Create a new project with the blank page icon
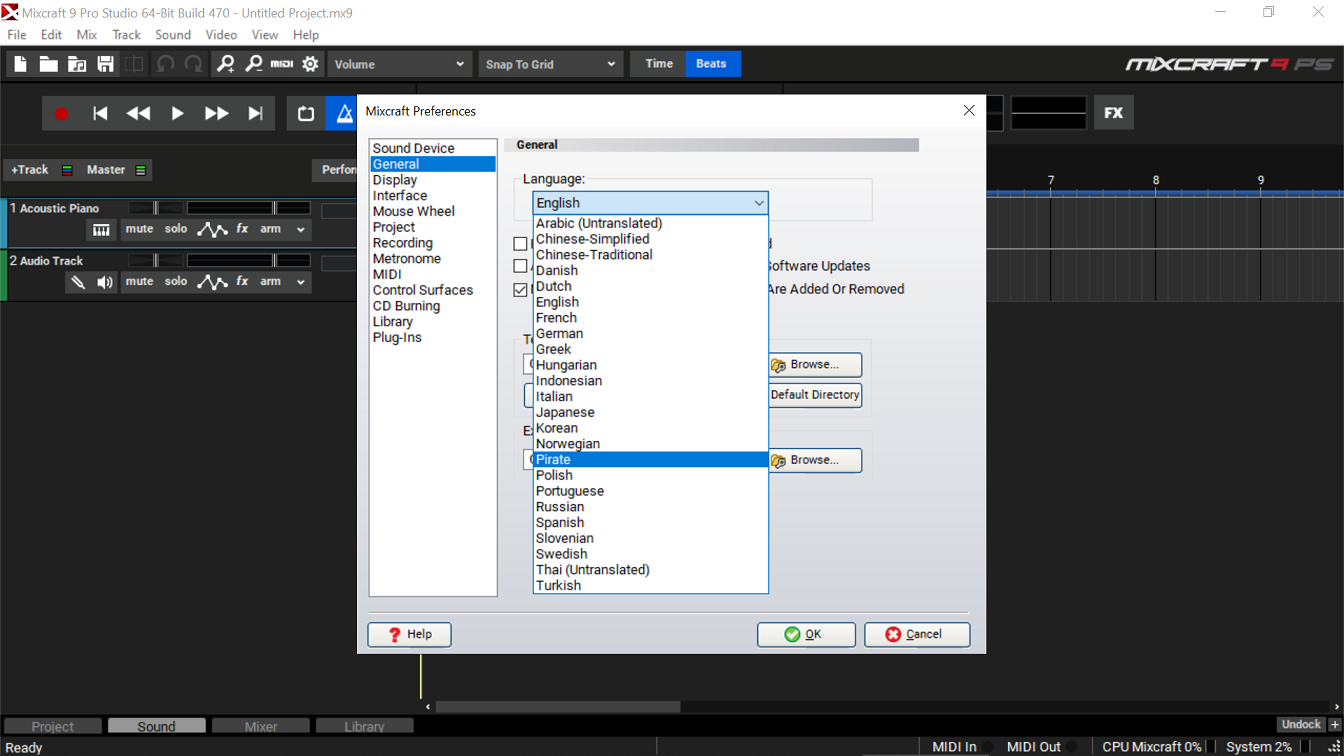The image size is (1344, 756). 20,64
